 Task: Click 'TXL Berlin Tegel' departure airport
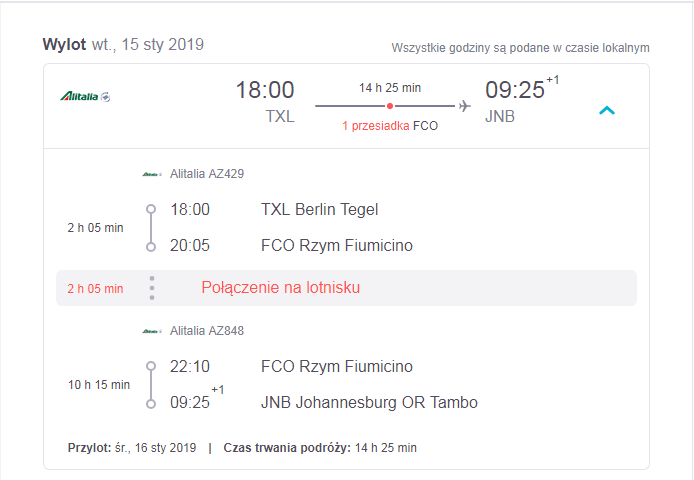click(x=320, y=209)
